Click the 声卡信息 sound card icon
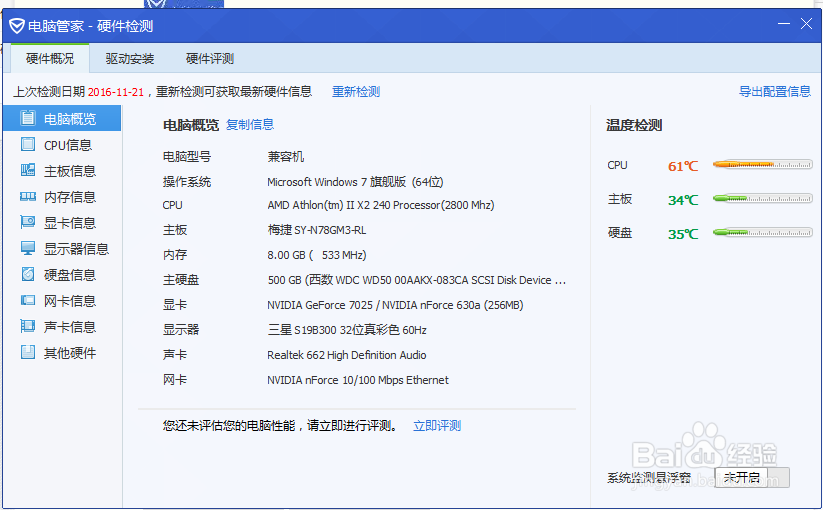The image size is (823, 510). (x=28, y=326)
